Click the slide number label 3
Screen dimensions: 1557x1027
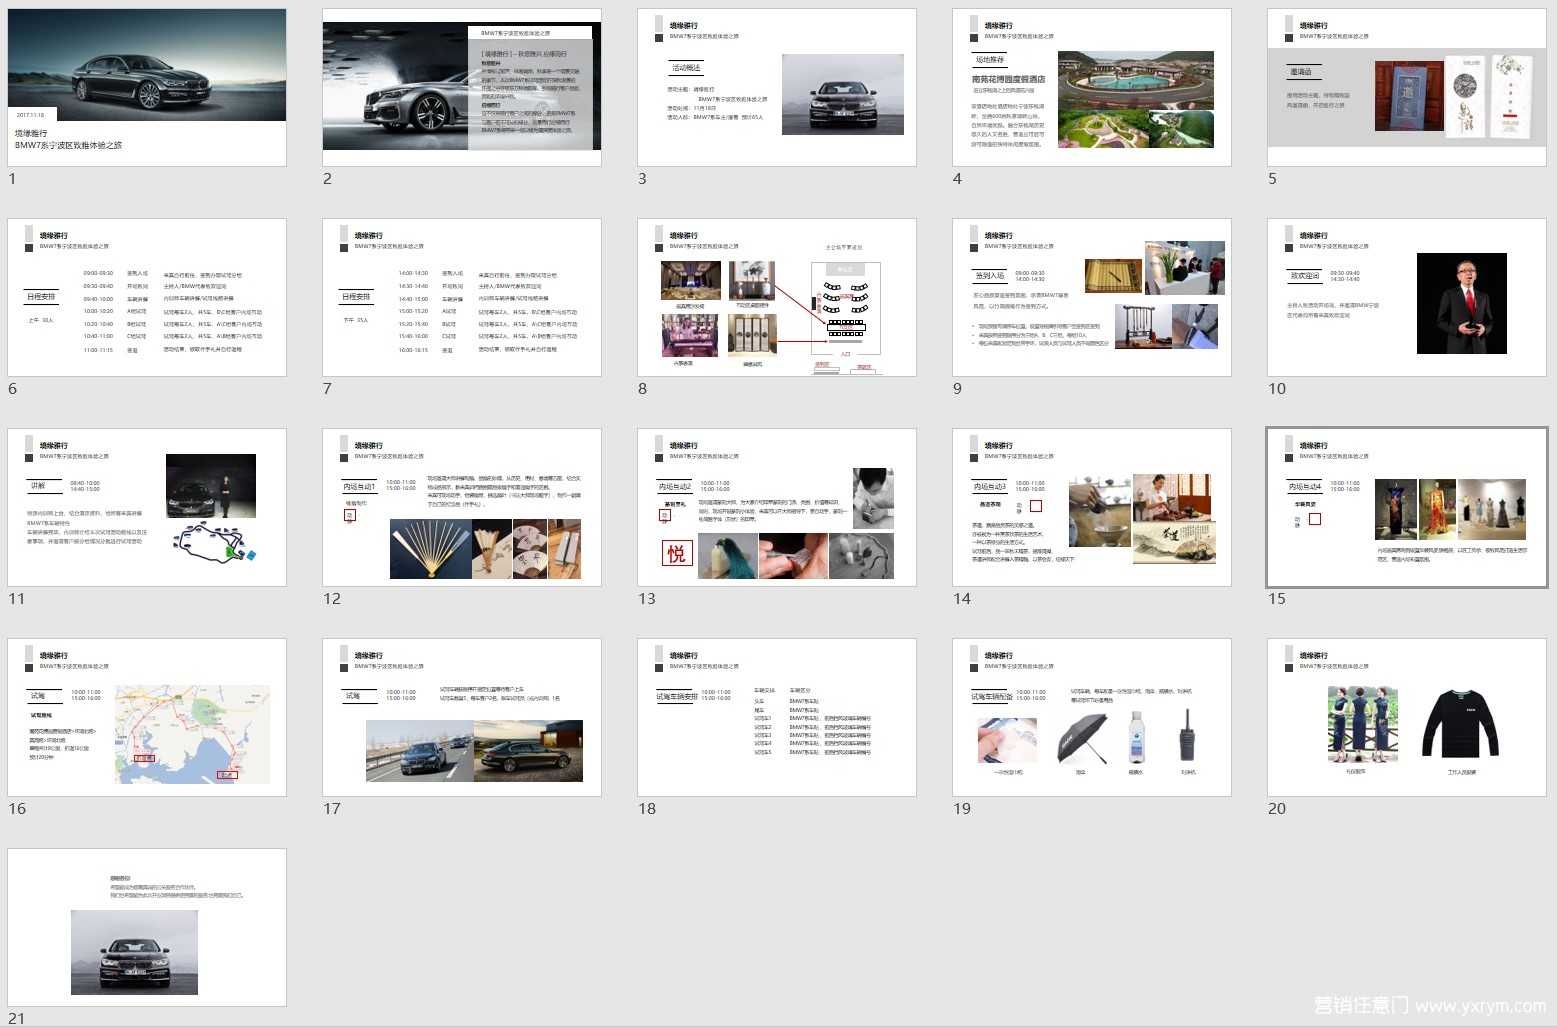[642, 179]
